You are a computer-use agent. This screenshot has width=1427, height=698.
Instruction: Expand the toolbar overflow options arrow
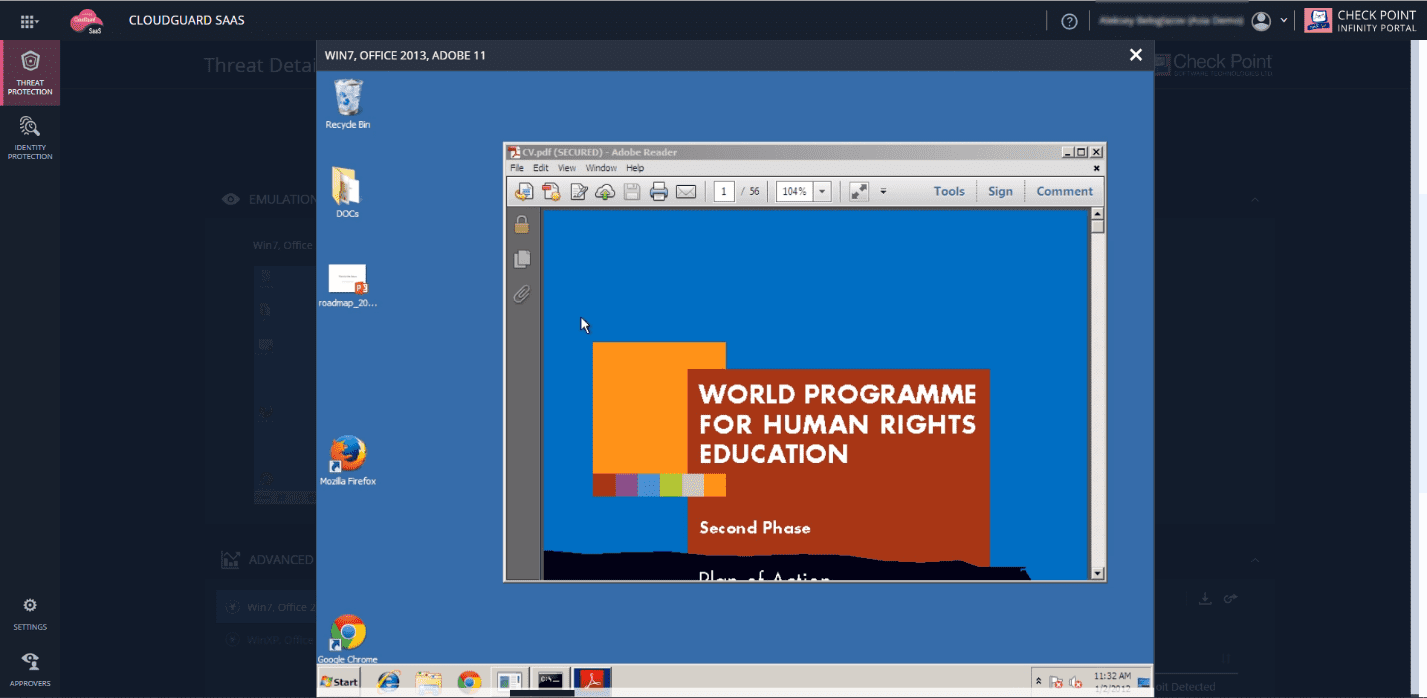pyautogui.click(x=883, y=192)
